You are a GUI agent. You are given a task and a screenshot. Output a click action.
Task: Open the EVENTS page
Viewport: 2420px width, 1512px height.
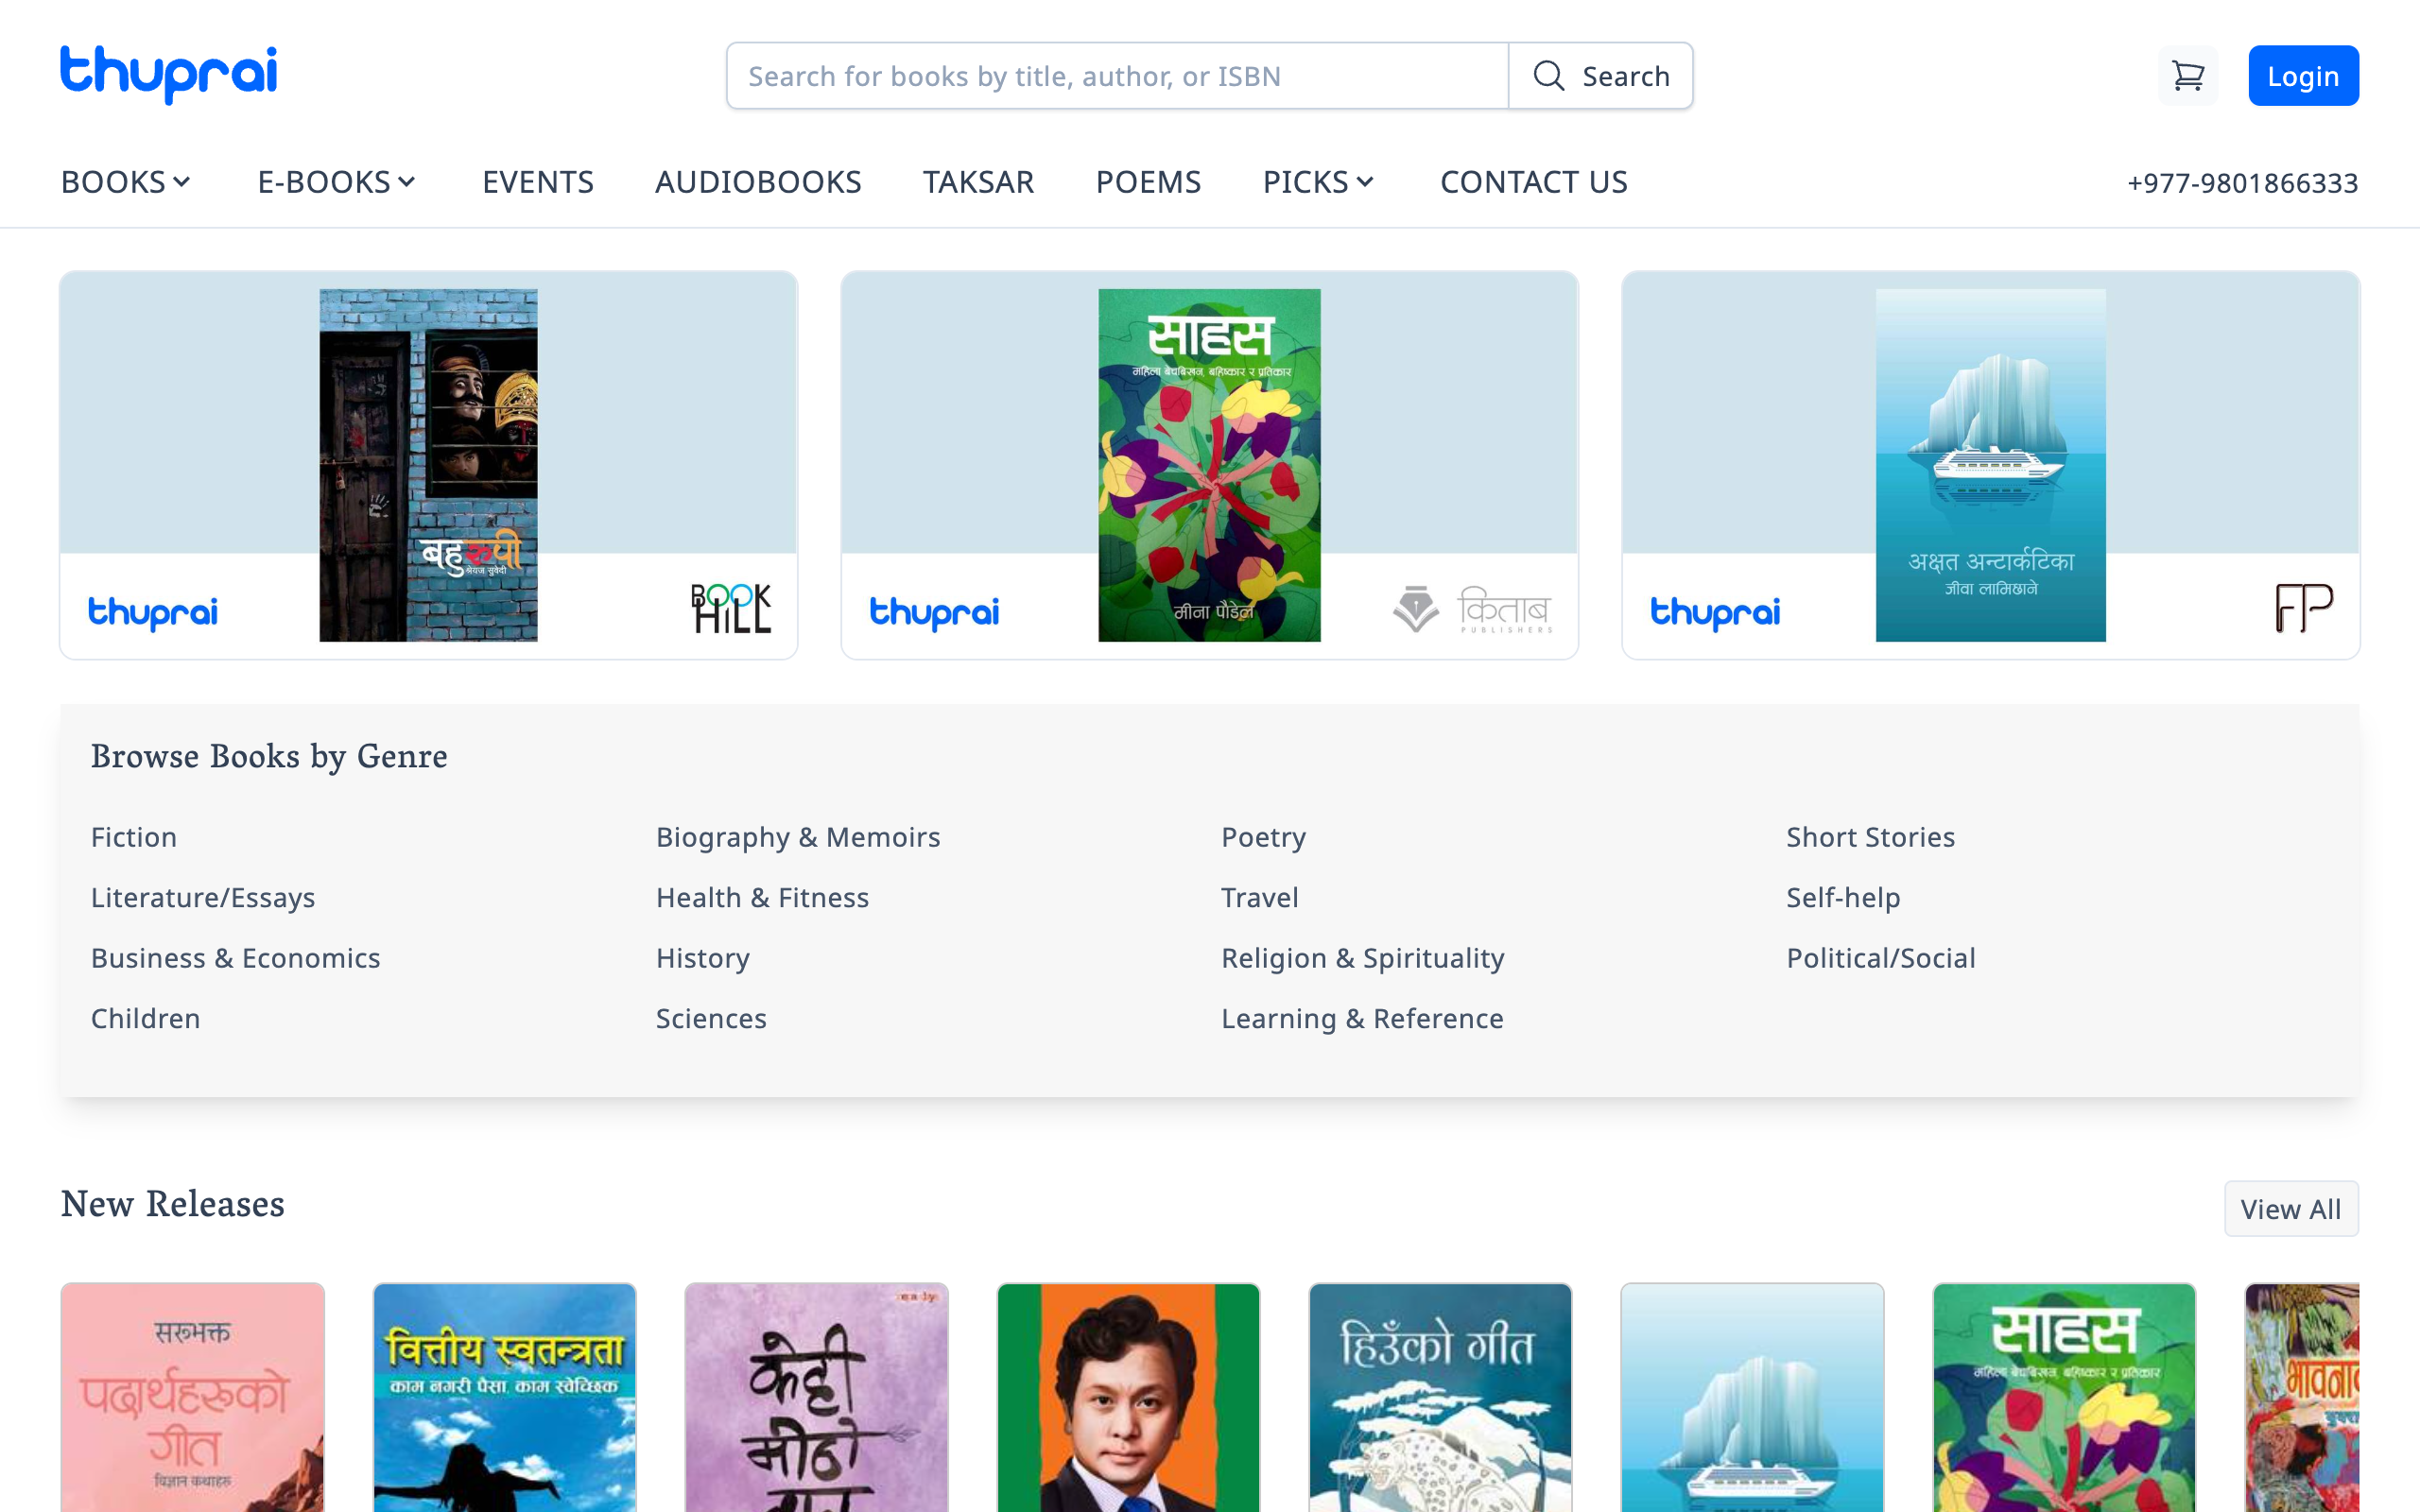tap(538, 182)
